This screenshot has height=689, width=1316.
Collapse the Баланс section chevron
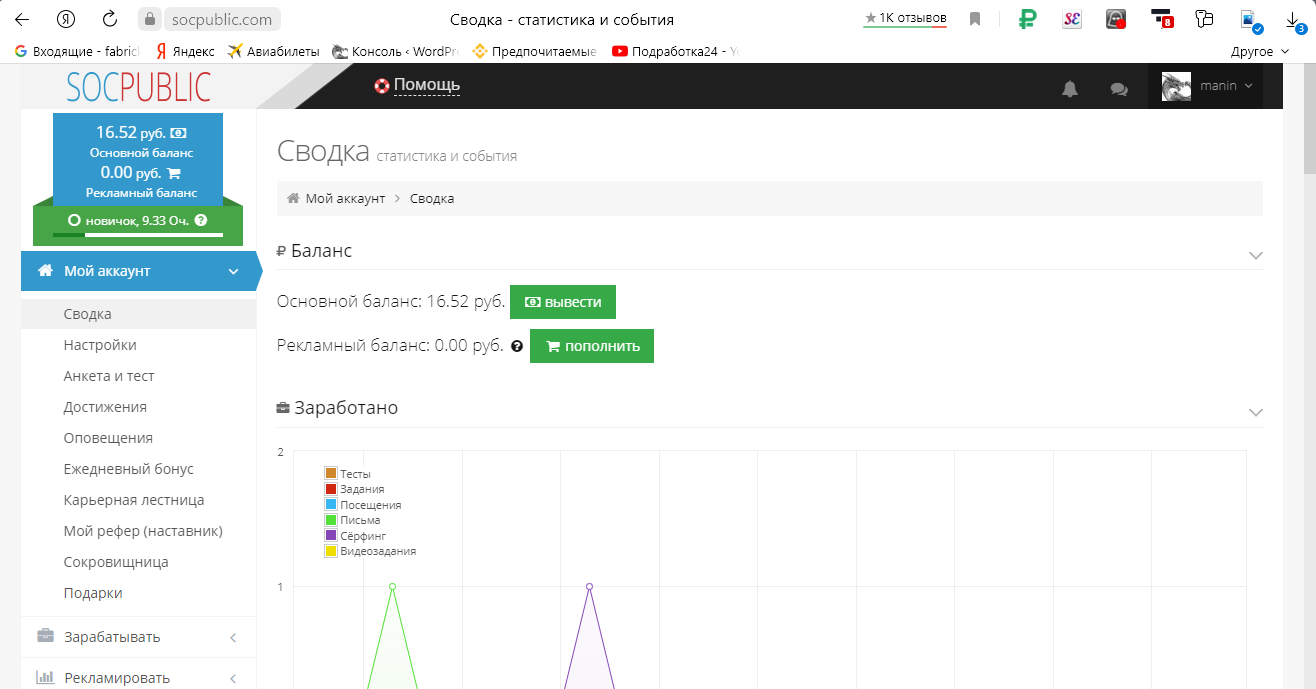[x=1256, y=255]
